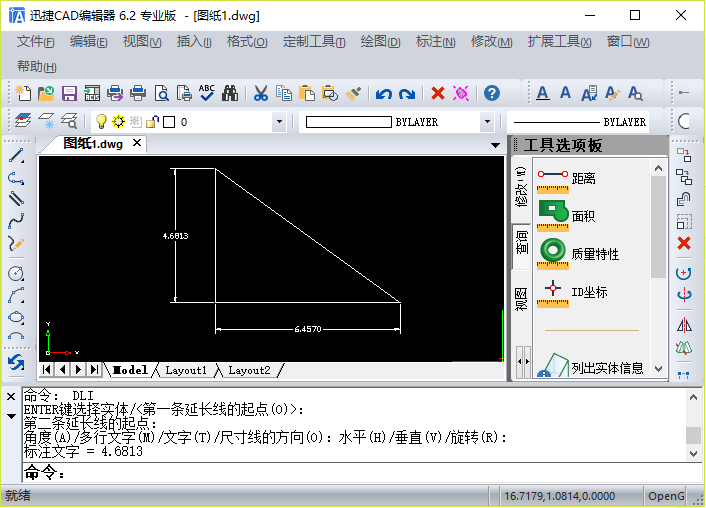Open the 修改(M) menu
Viewport: 706px width, 508px height.
[491, 42]
